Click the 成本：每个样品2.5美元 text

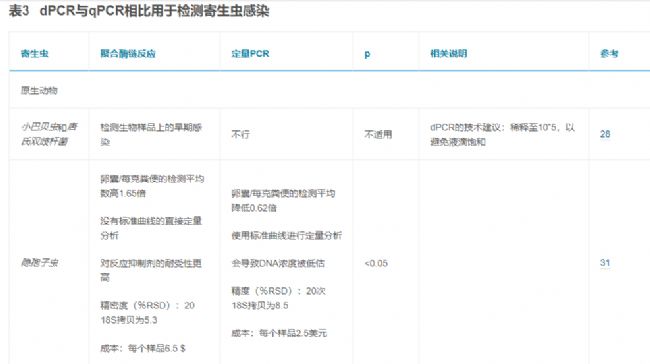279,333
